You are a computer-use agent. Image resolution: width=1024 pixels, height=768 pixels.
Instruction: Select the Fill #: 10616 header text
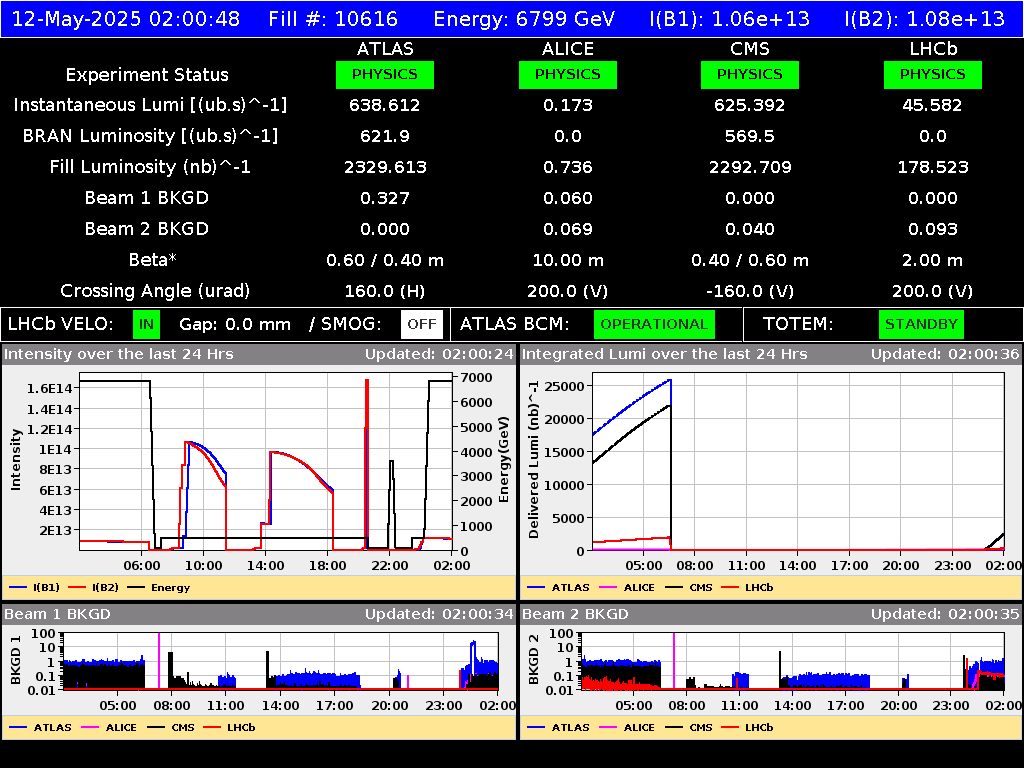333,19
